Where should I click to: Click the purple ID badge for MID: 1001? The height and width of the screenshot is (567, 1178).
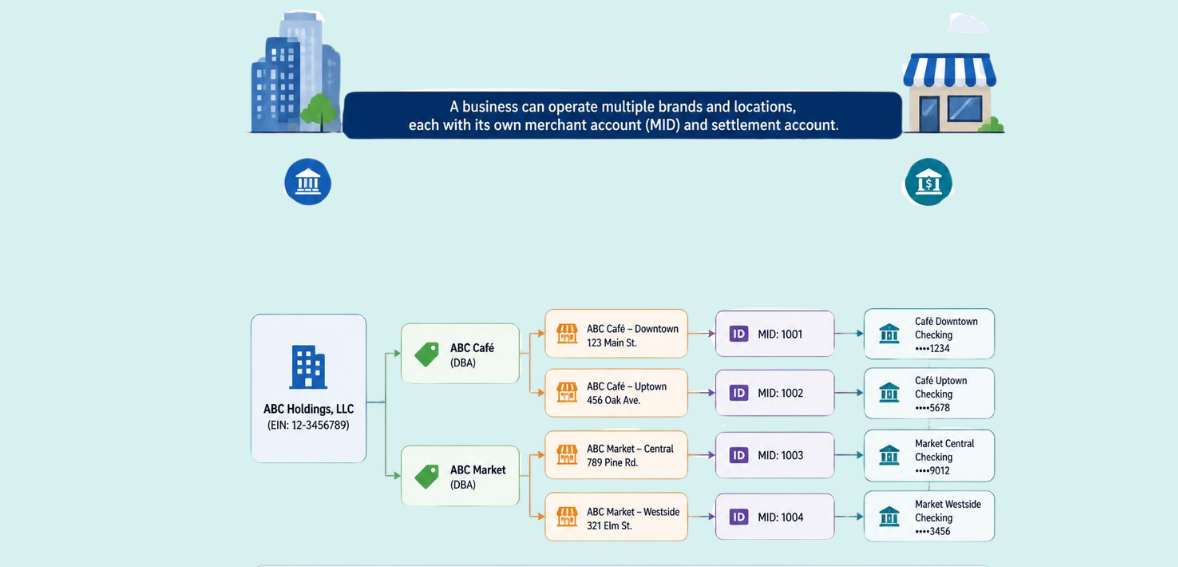[x=739, y=333]
